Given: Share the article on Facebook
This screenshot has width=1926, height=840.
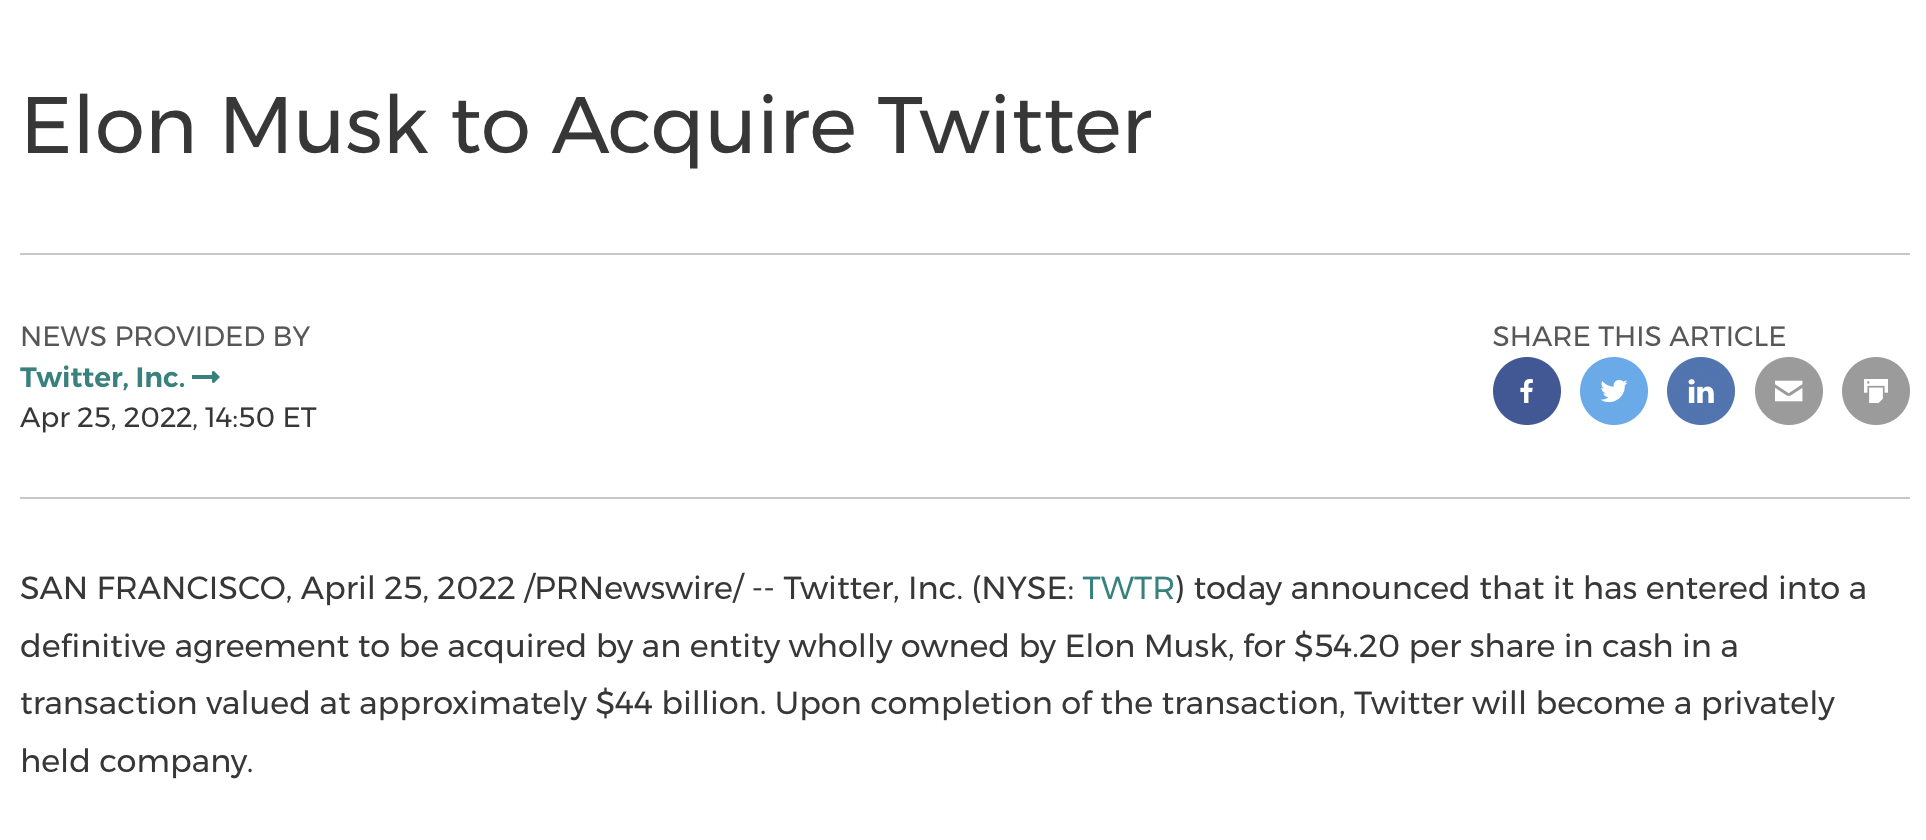Looking at the screenshot, I should [1526, 391].
